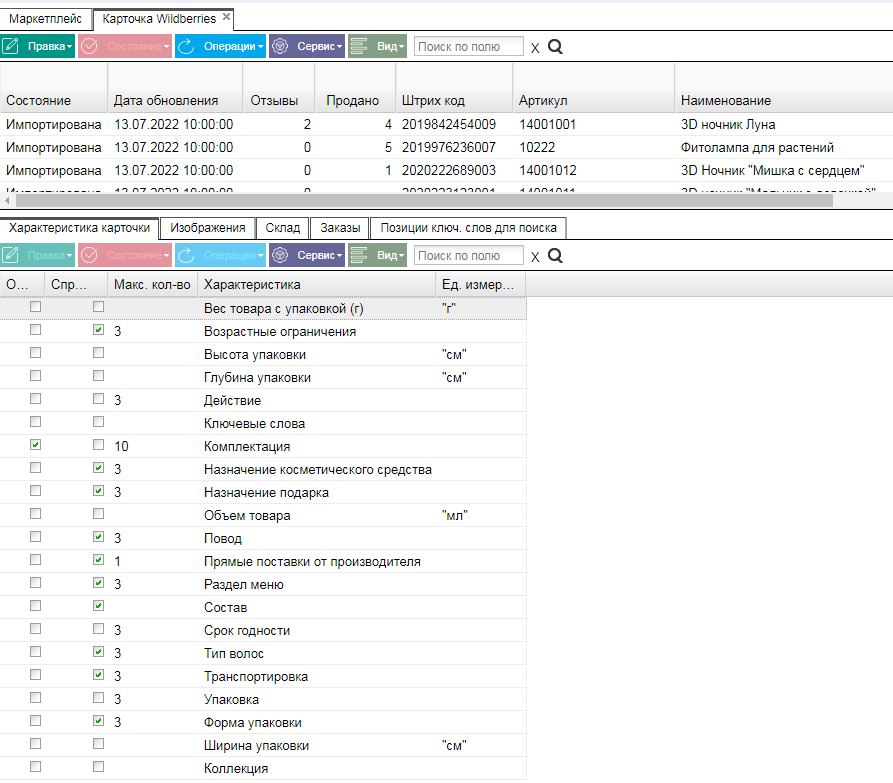Click the lines icon on lower Вид button
This screenshot has width=893, height=783.
point(358,255)
